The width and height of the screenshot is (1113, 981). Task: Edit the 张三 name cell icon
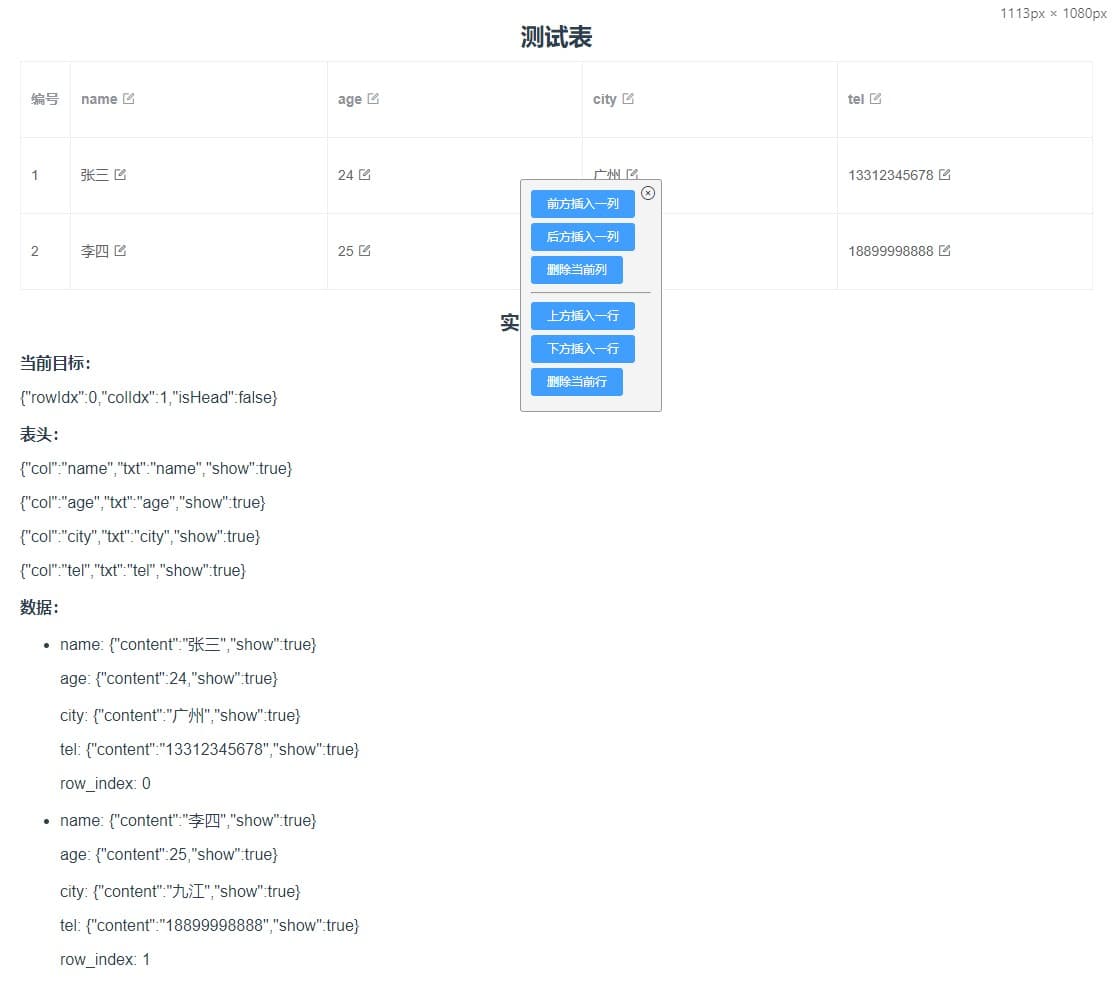(120, 175)
